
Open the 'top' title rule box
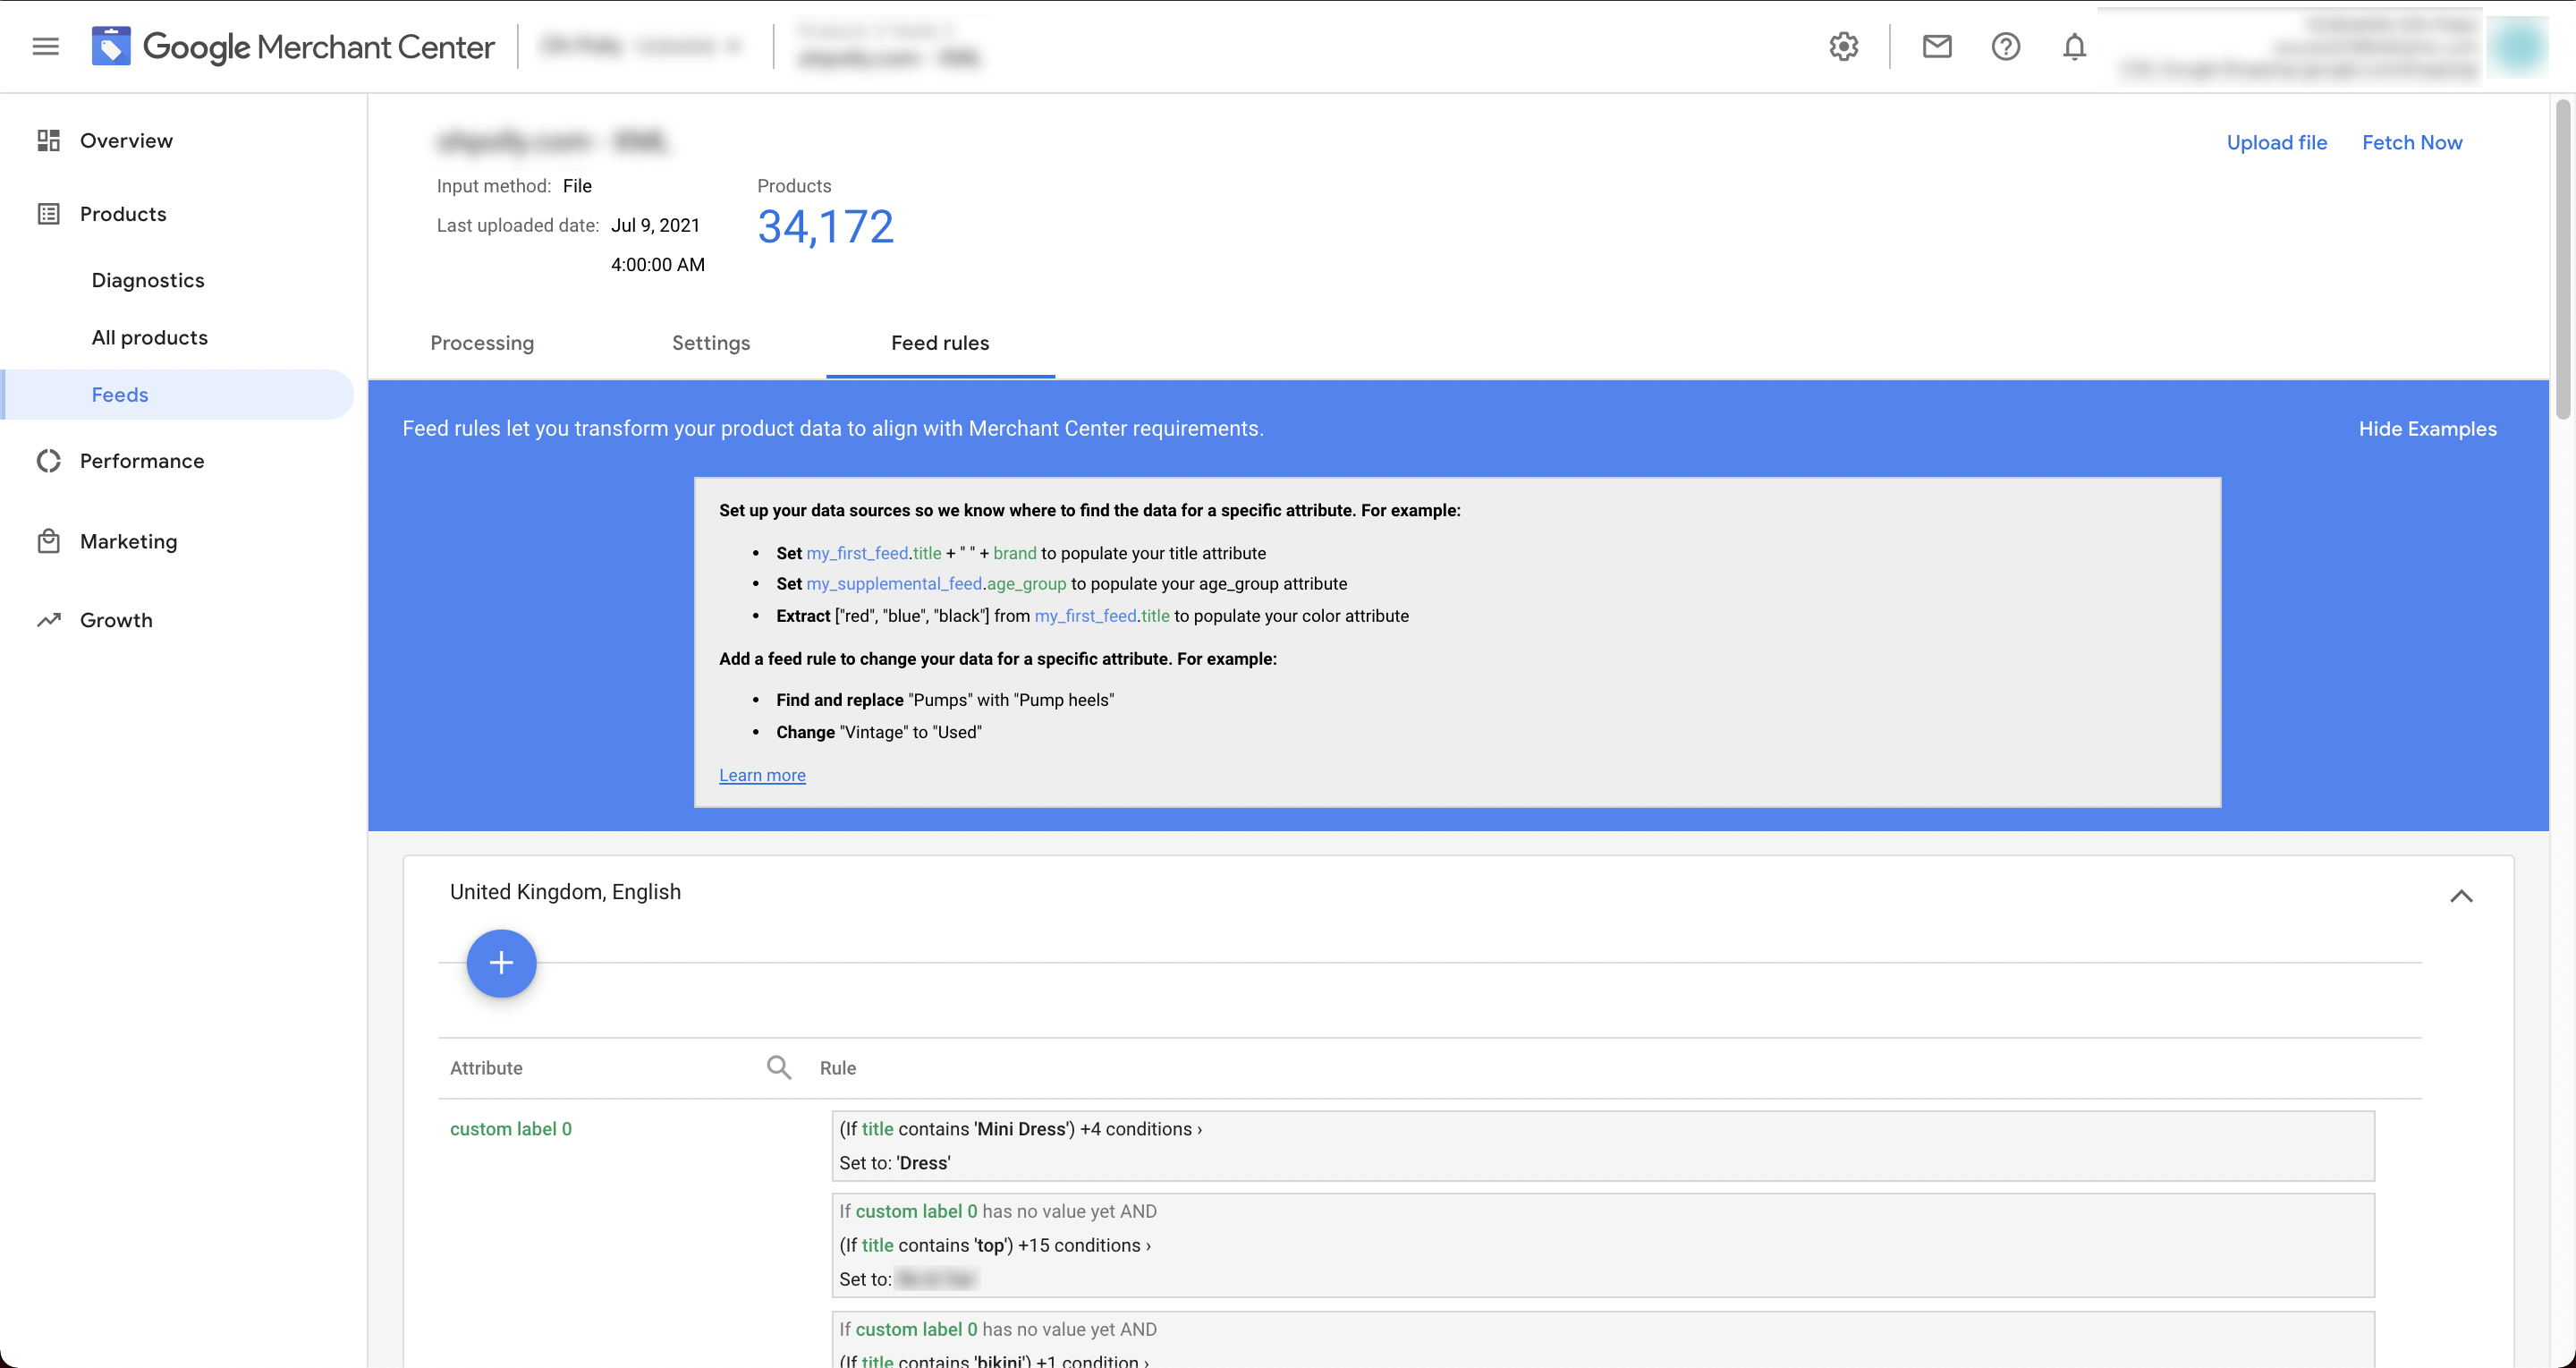[x=1603, y=1245]
